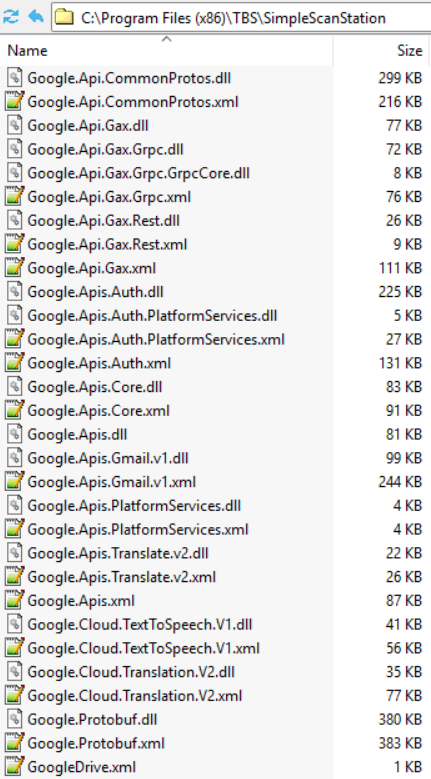Viewport: 431px width, 779px height.
Task: Click the blue back arrow icon
Action: [35, 17]
